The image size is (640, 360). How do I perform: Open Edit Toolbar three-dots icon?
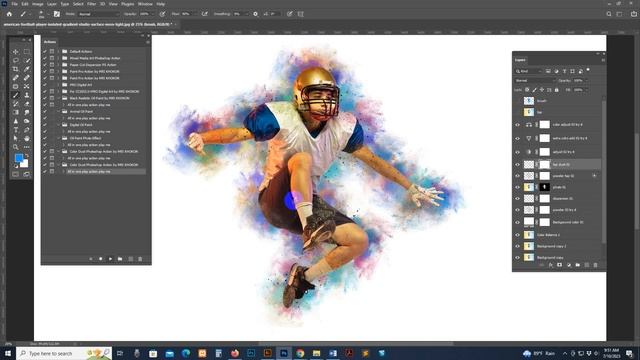(x=27, y=147)
